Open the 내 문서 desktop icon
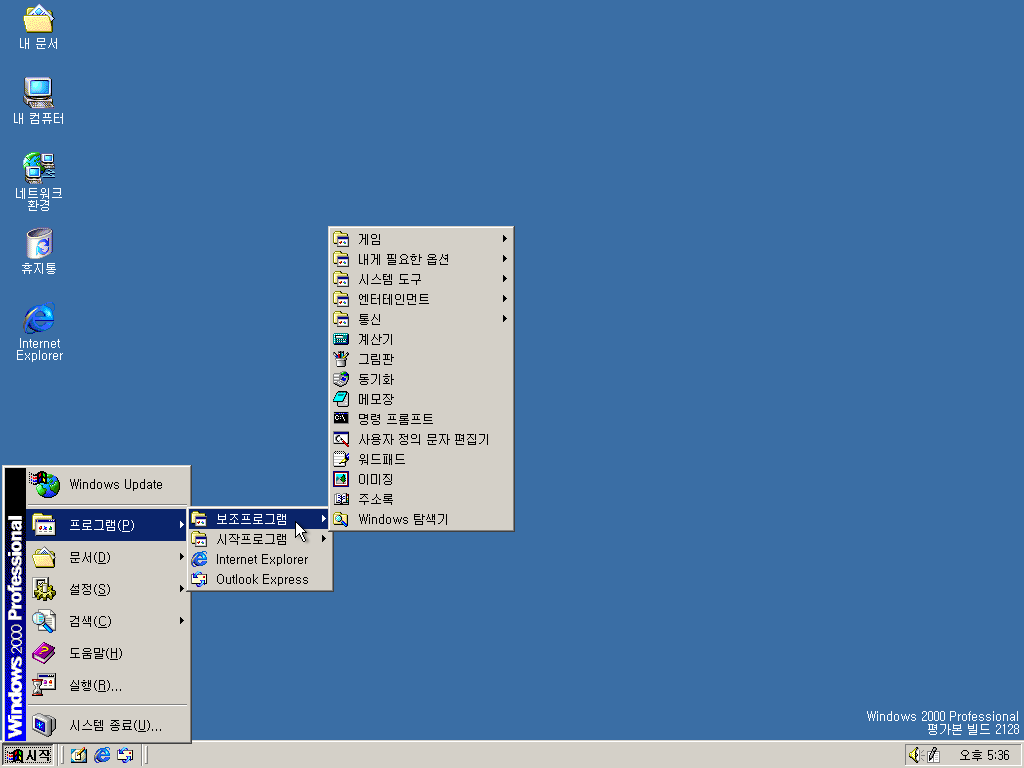Image resolution: width=1024 pixels, height=768 pixels. pos(39,27)
